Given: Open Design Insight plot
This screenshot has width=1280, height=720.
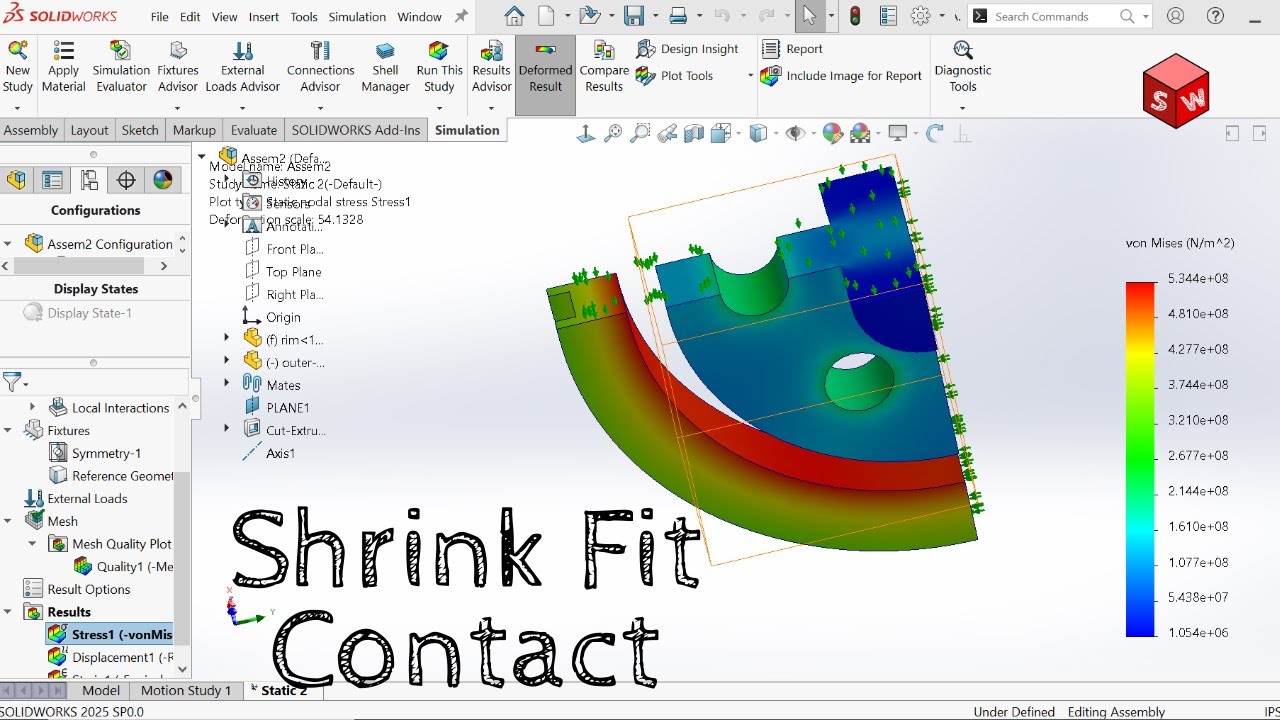Looking at the screenshot, I should pos(687,49).
